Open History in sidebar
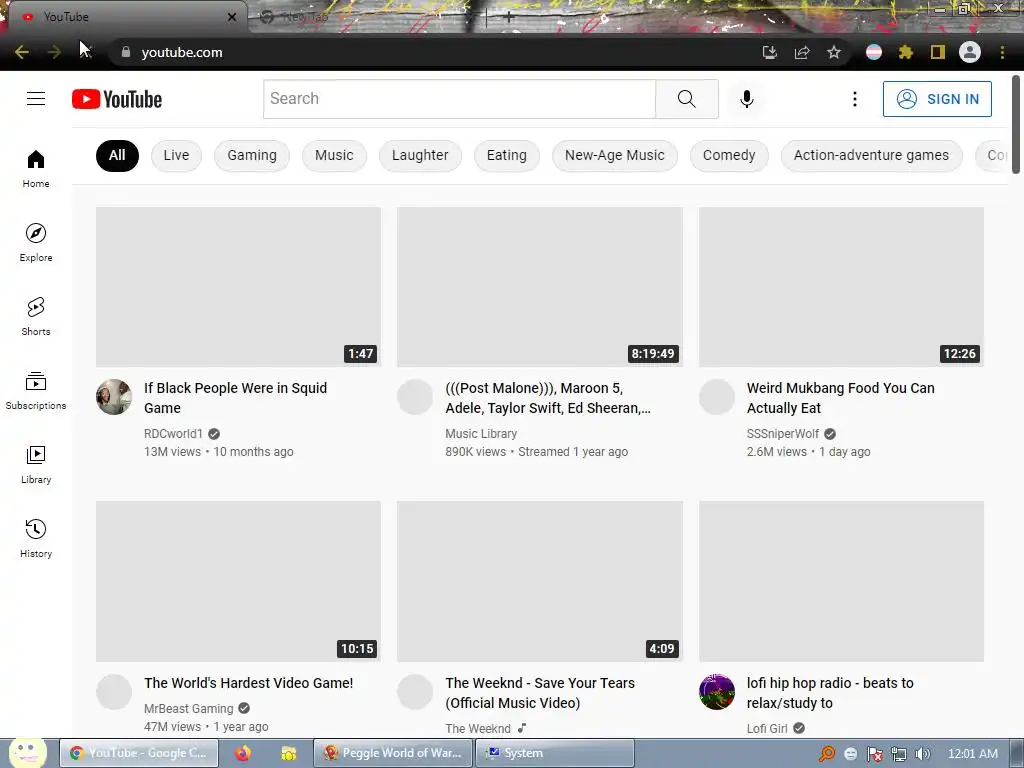This screenshot has height=768, width=1024. (36, 538)
